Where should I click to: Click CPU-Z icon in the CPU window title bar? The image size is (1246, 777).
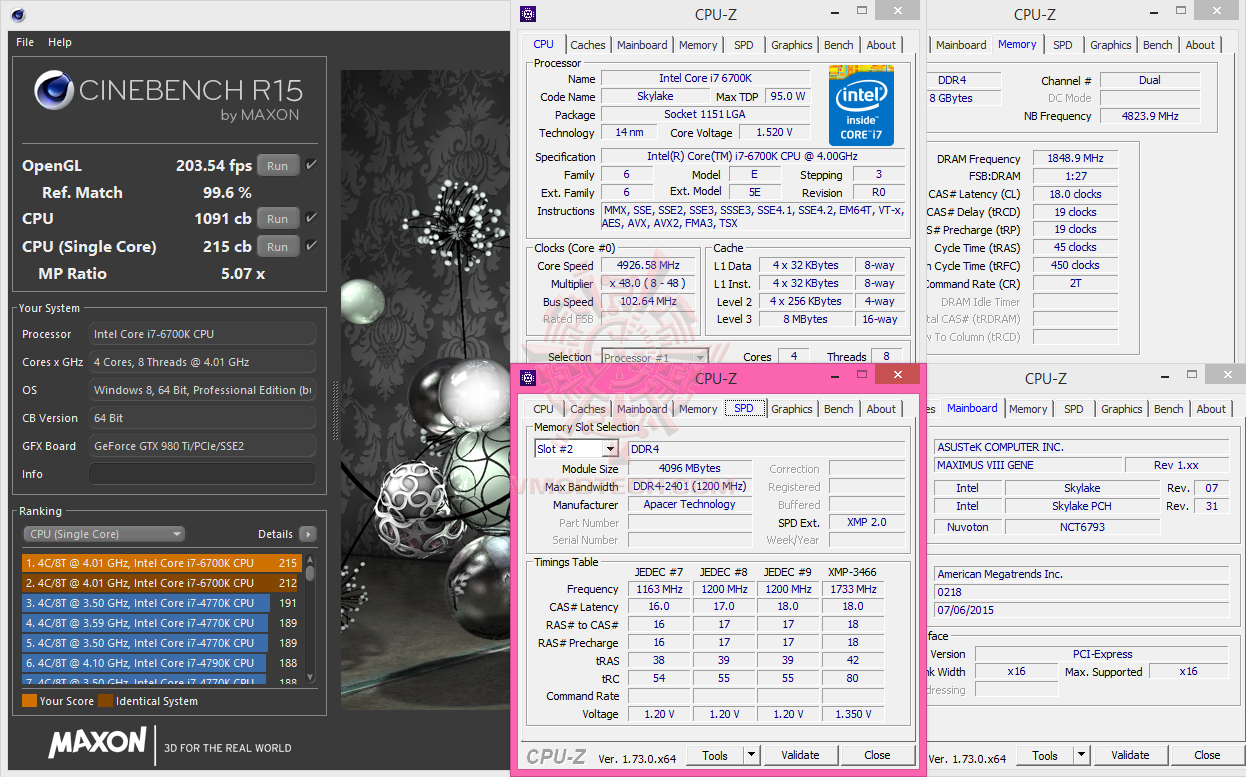tap(528, 13)
